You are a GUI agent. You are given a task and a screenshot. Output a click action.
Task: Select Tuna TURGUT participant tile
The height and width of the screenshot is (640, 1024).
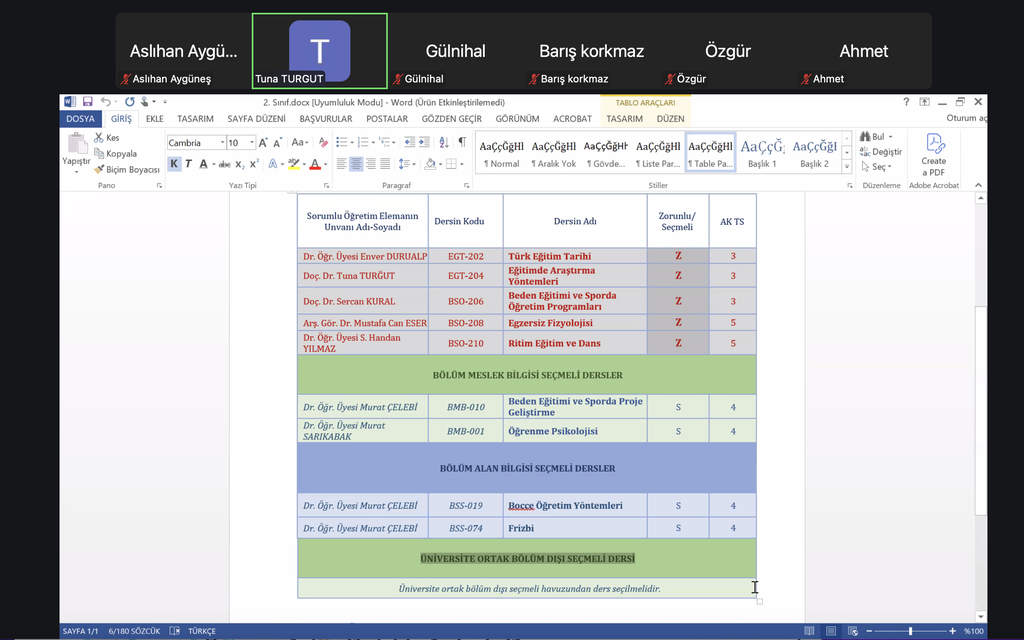tap(319, 52)
